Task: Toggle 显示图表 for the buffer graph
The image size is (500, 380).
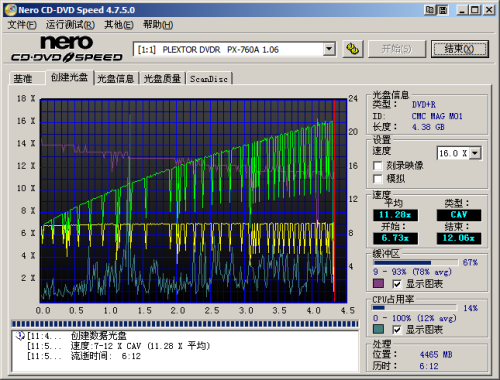Action: [x=396, y=284]
